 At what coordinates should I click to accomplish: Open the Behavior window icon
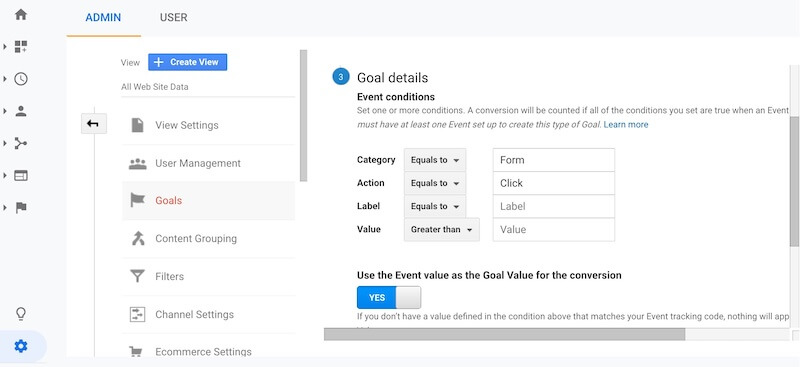(21, 176)
